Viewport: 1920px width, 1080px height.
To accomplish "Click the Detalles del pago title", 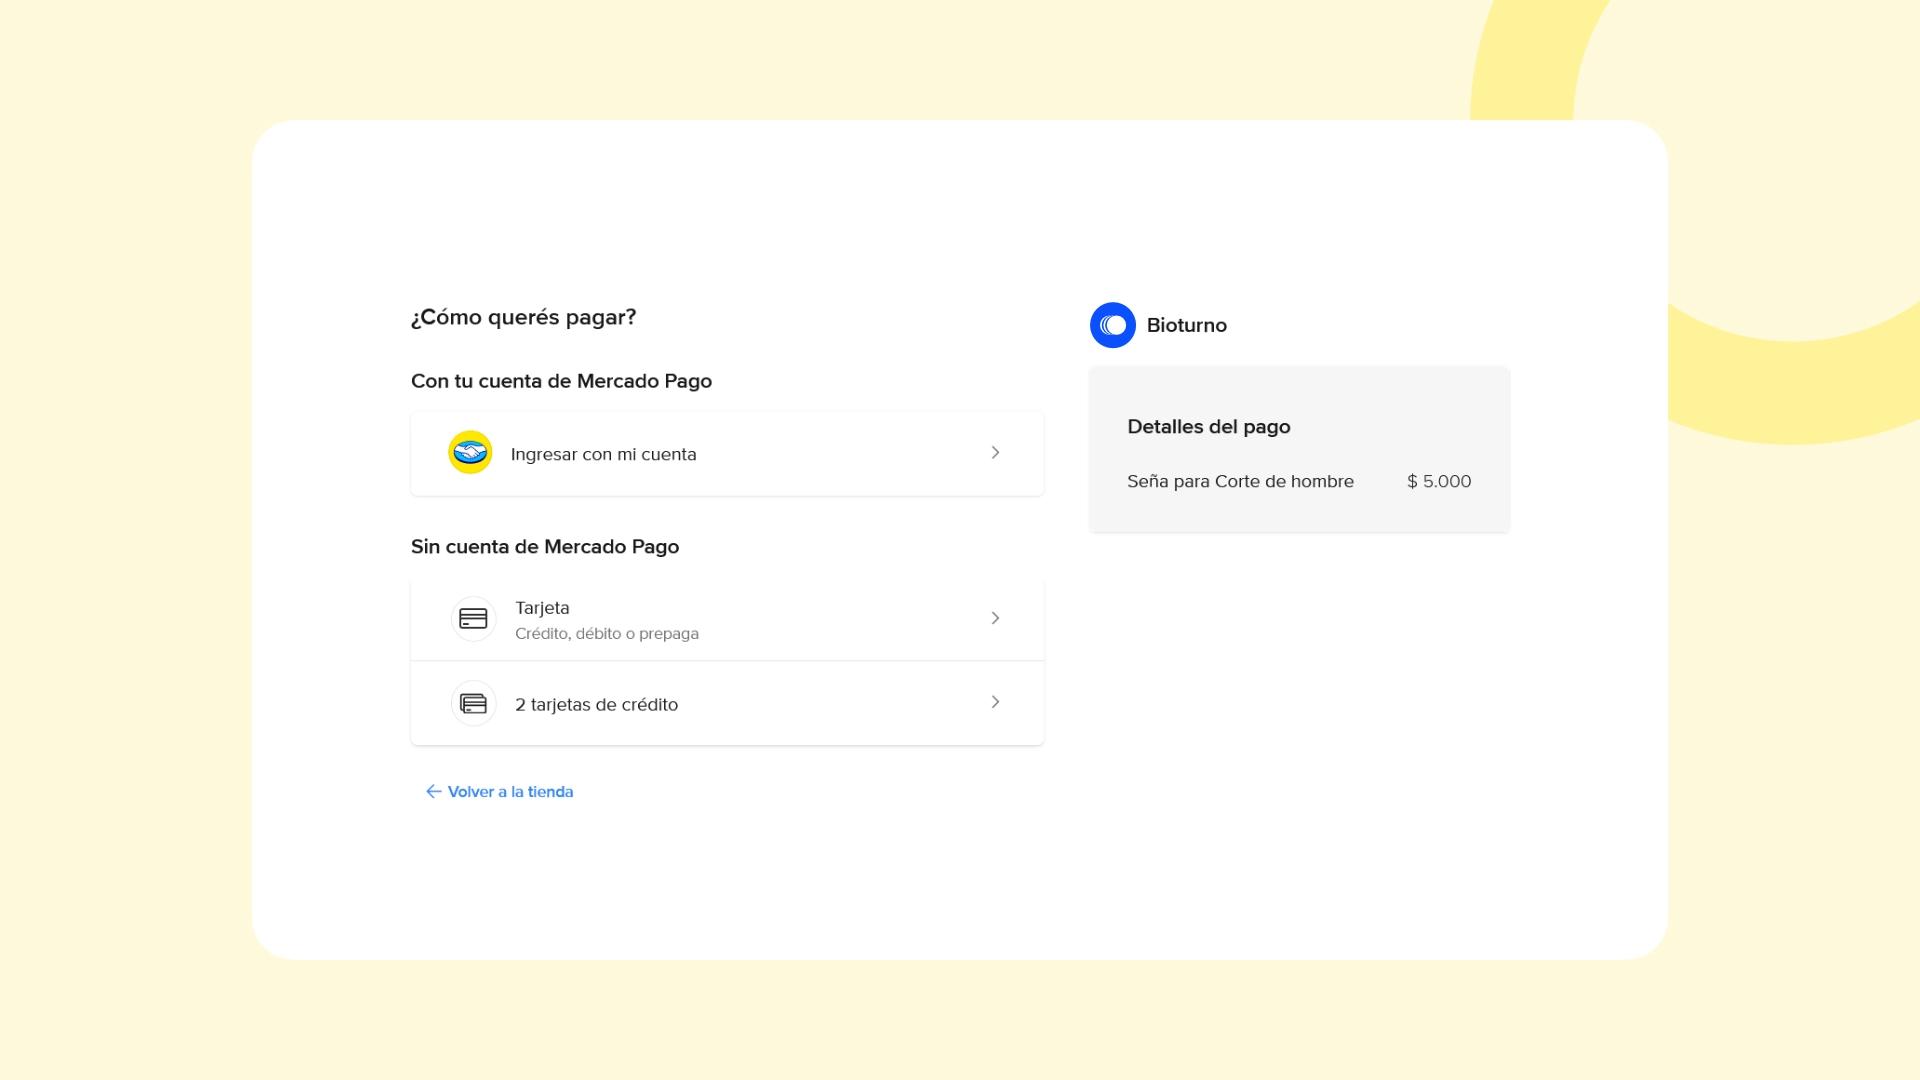I will 1209,427.
